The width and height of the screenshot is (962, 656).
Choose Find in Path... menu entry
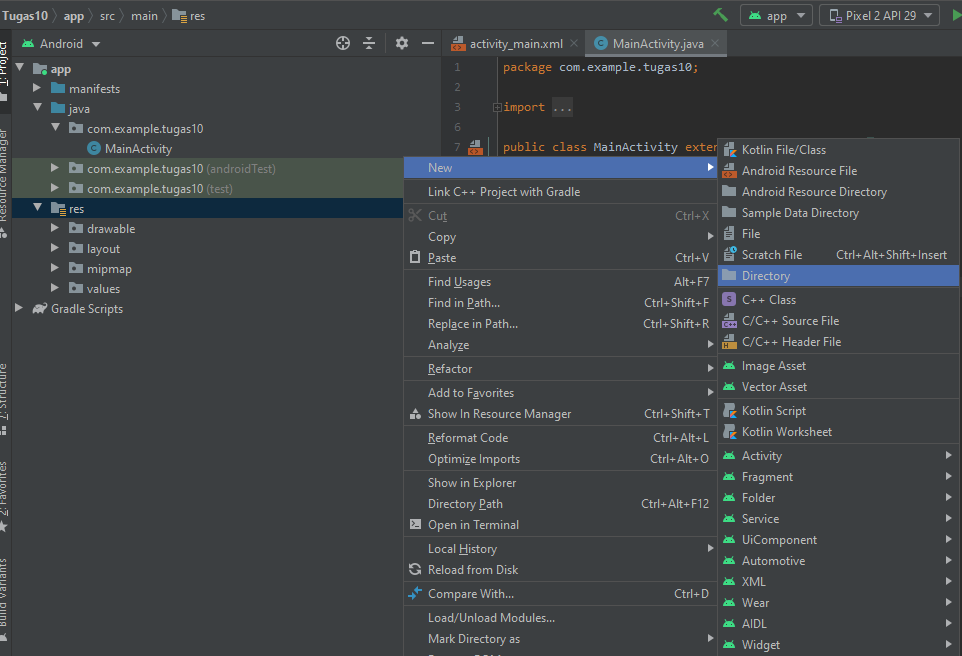[560, 303]
